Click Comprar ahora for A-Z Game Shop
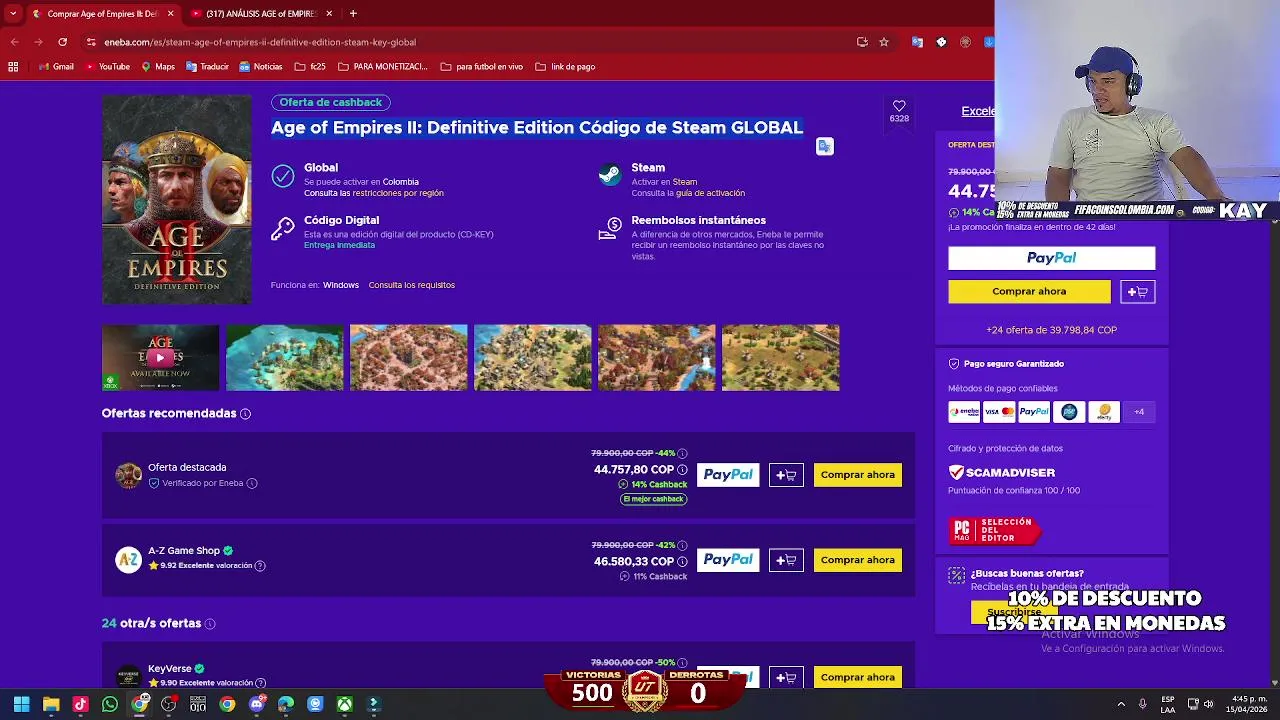 click(x=858, y=560)
